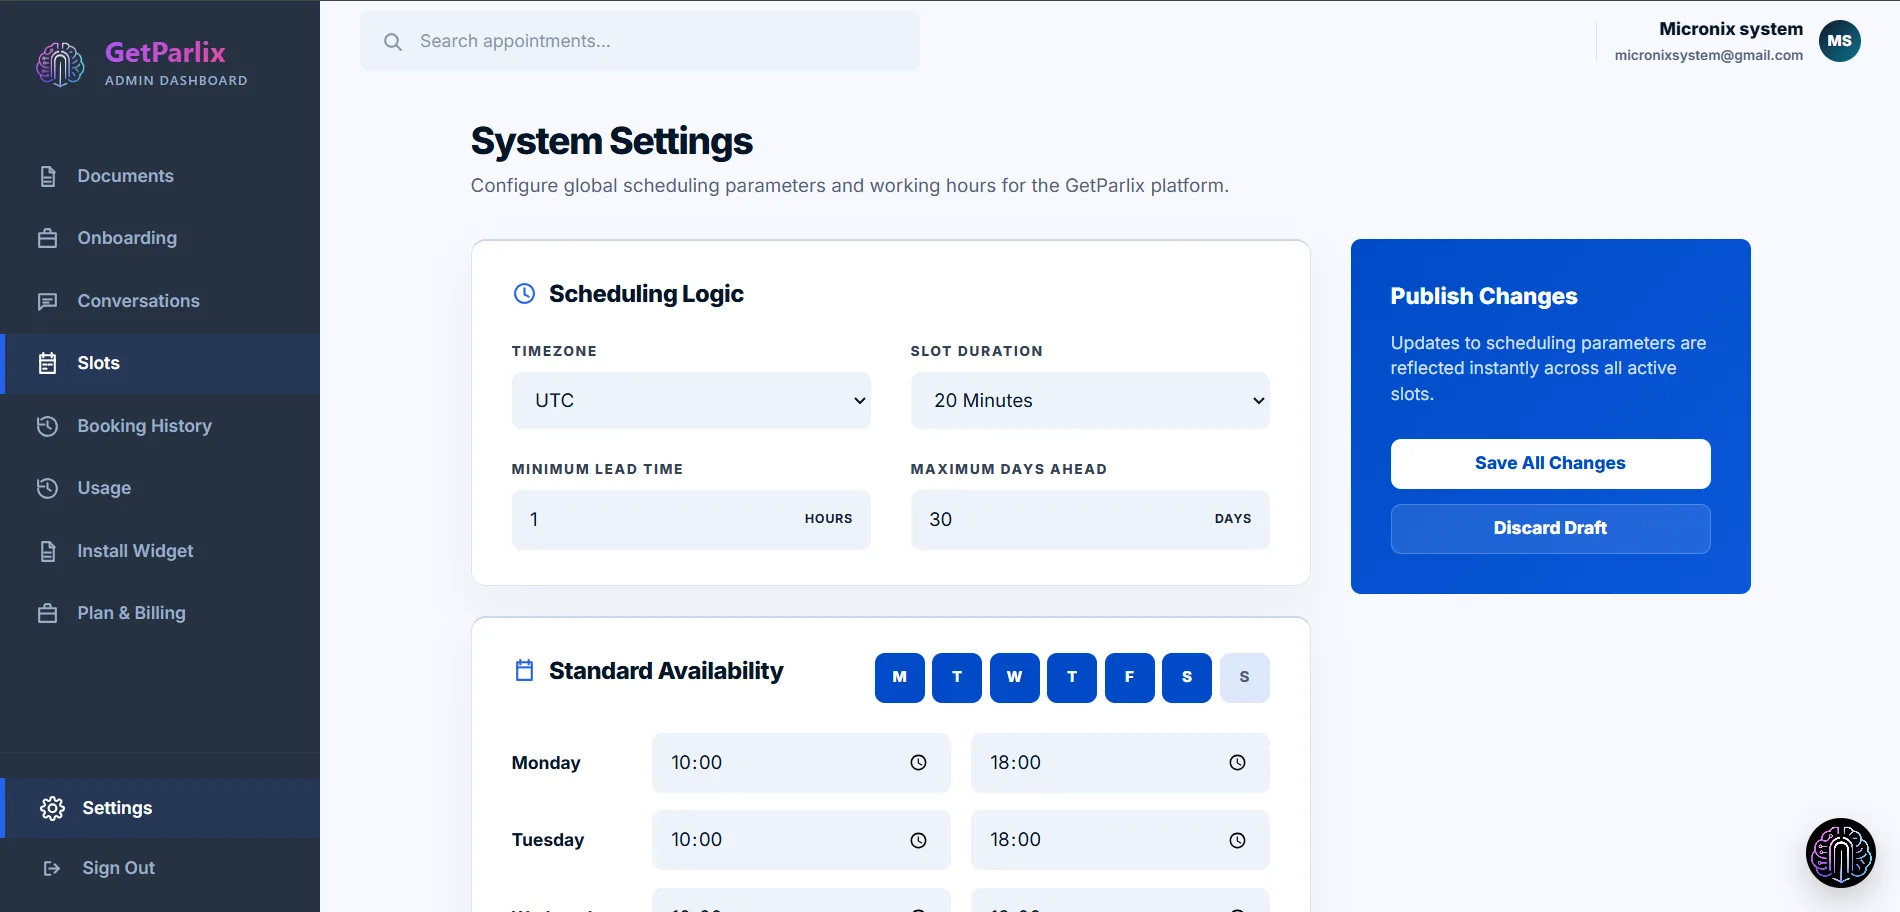Open the floating brain chat widget
This screenshot has width=1900, height=912.
[1840, 853]
